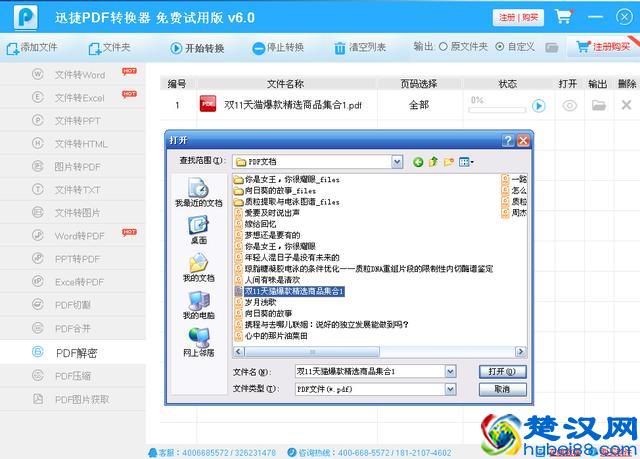Click 注册购买 button on toolbar
The width and height of the screenshot is (640, 459).
603,47
